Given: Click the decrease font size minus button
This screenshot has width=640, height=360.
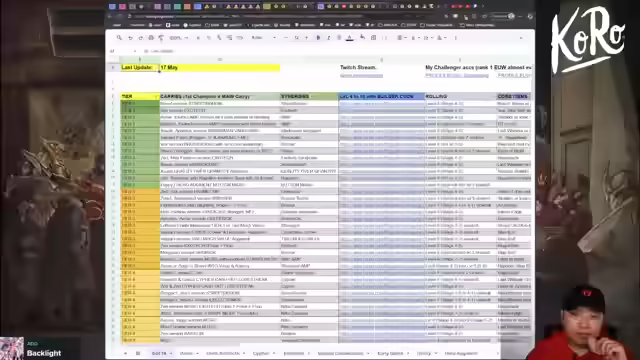Looking at the screenshot, I should coord(286,38).
